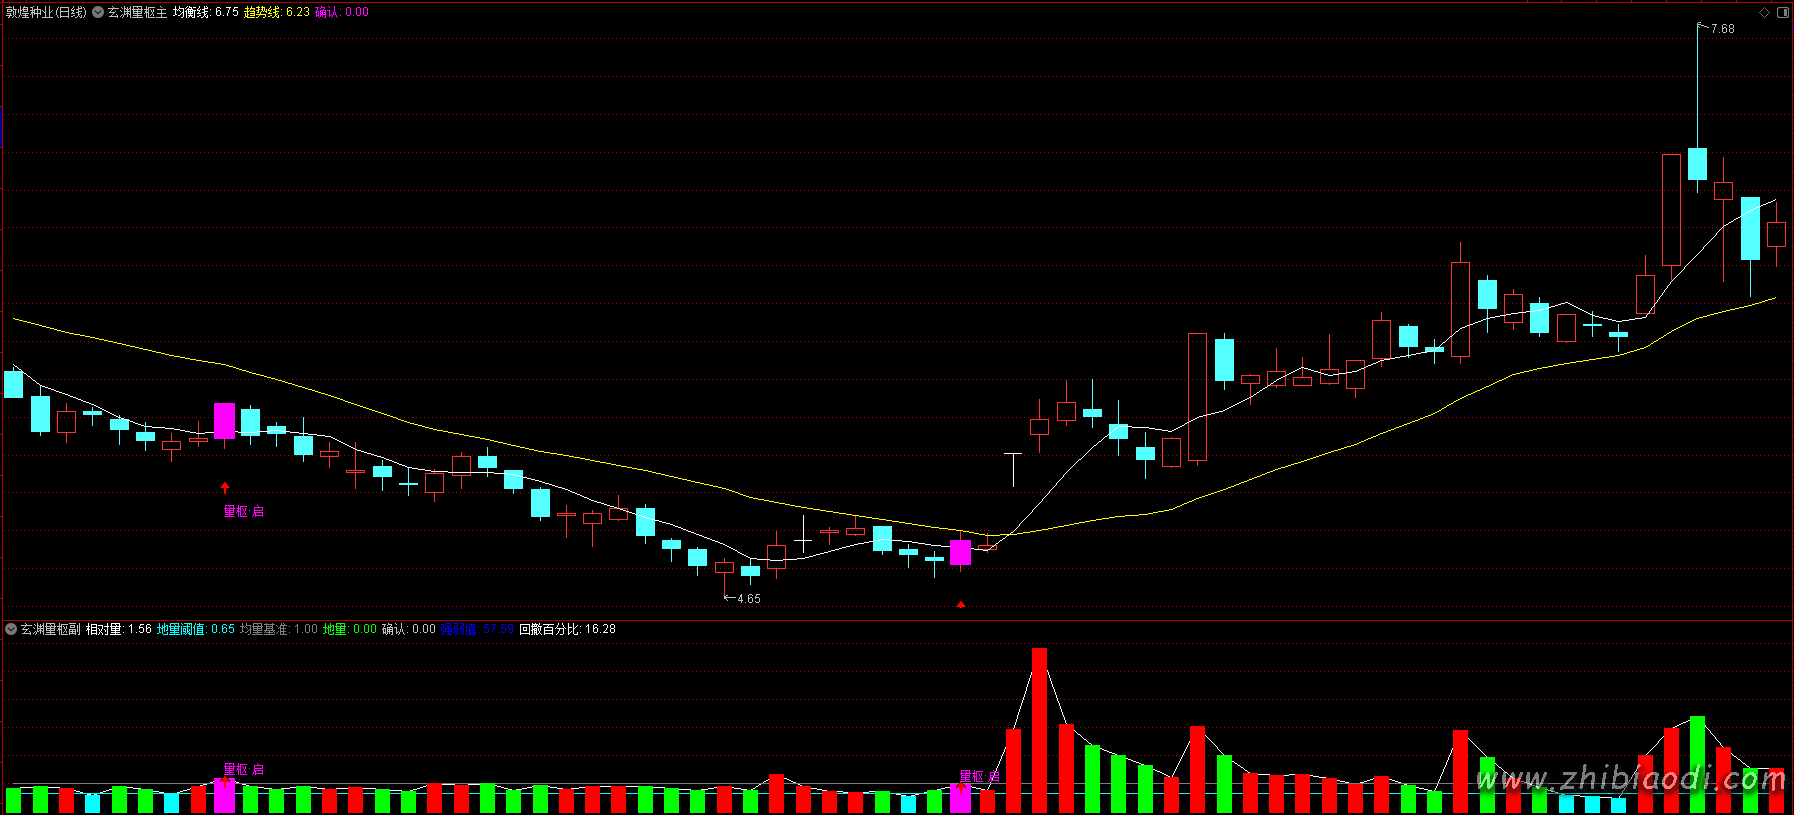Viewport: 1794px width, 815px height.
Task: Click the 4.65 low price marker
Action: coord(748,599)
